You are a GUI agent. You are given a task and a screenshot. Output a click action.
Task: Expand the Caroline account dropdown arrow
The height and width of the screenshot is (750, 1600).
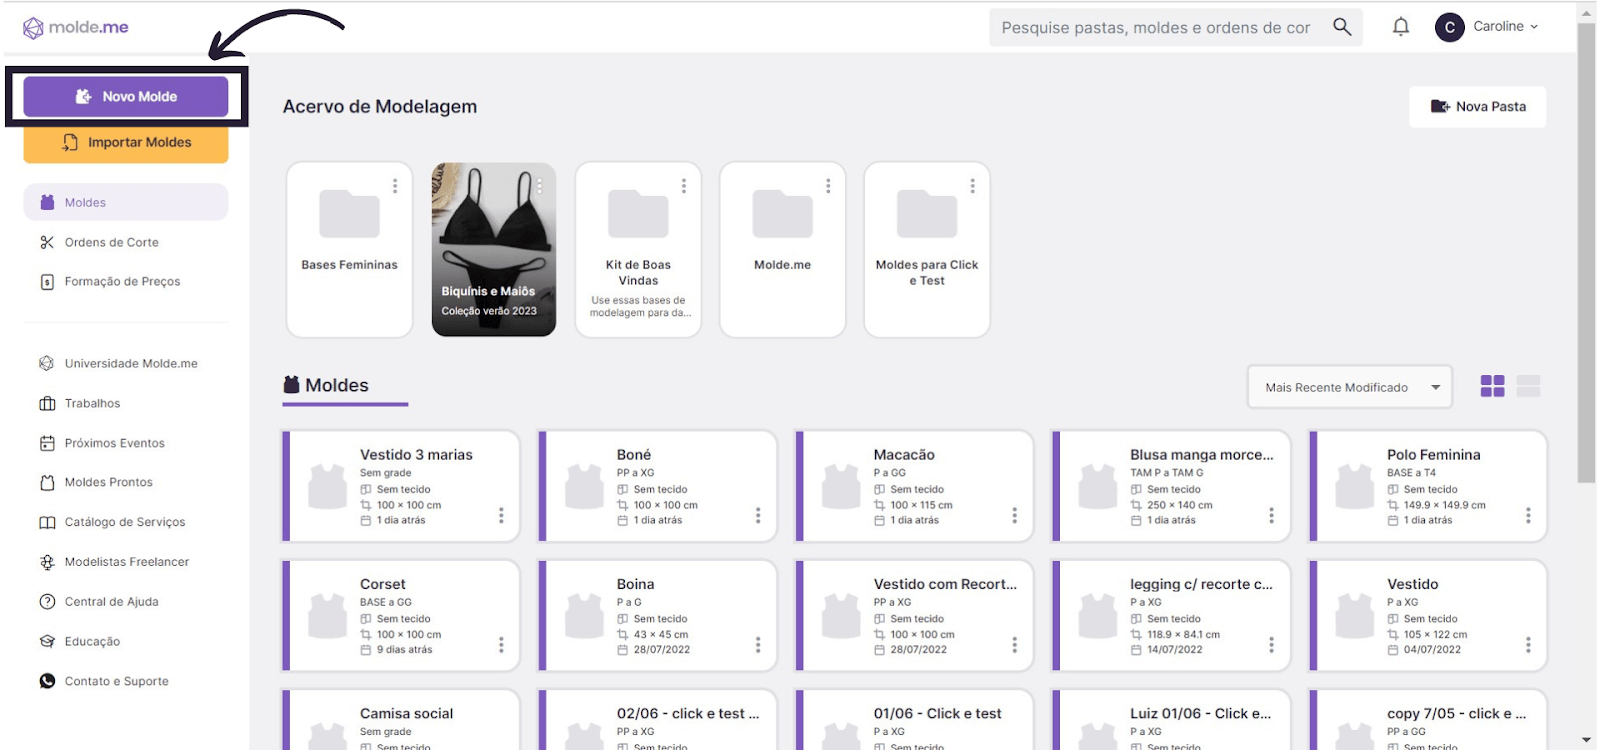pyautogui.click(x=1534, y=27)
